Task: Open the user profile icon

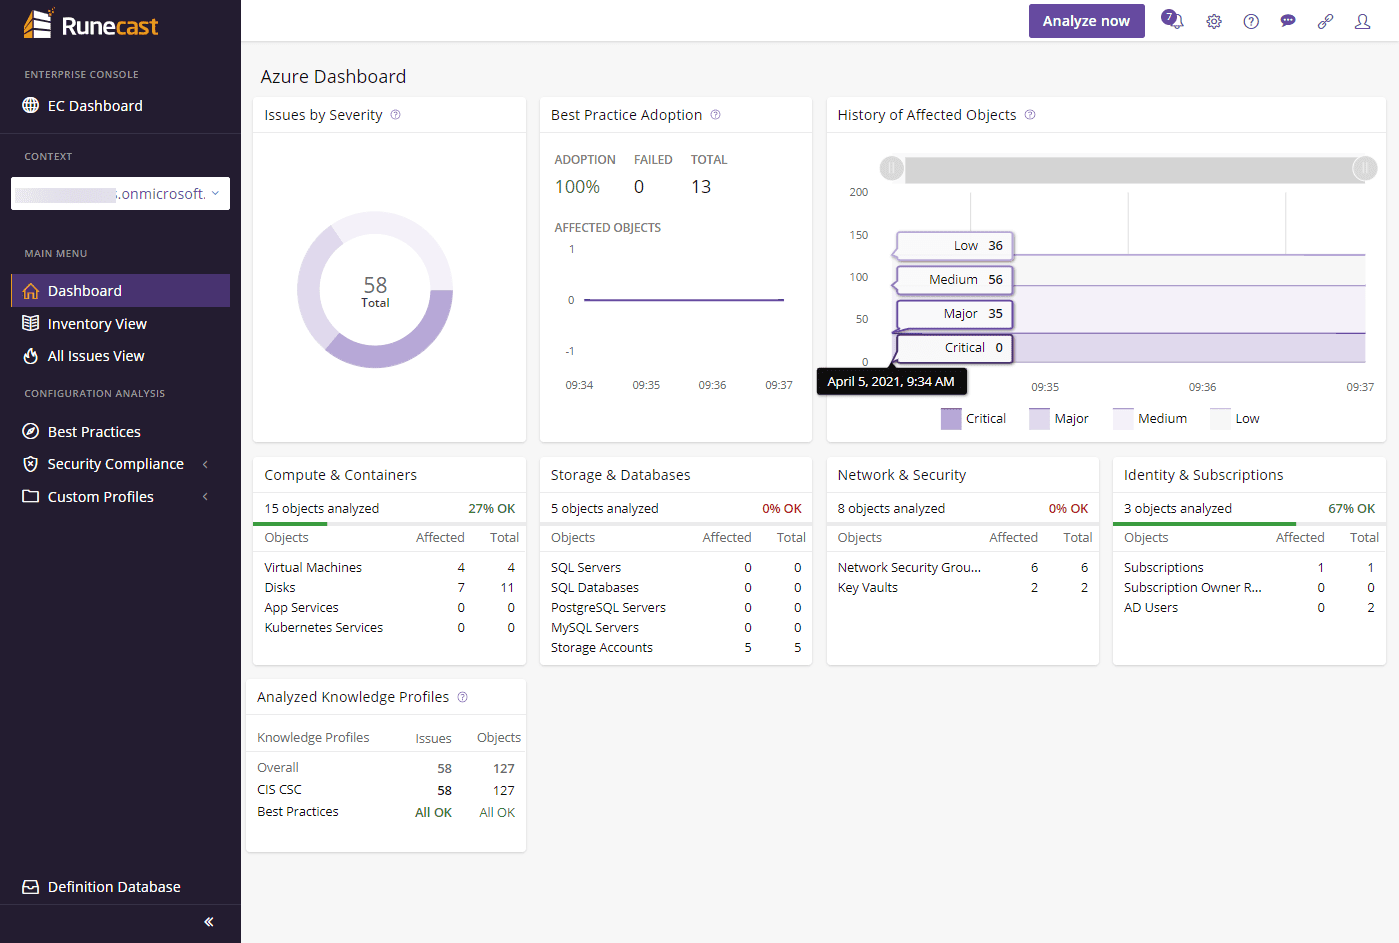Action: 1362,21
